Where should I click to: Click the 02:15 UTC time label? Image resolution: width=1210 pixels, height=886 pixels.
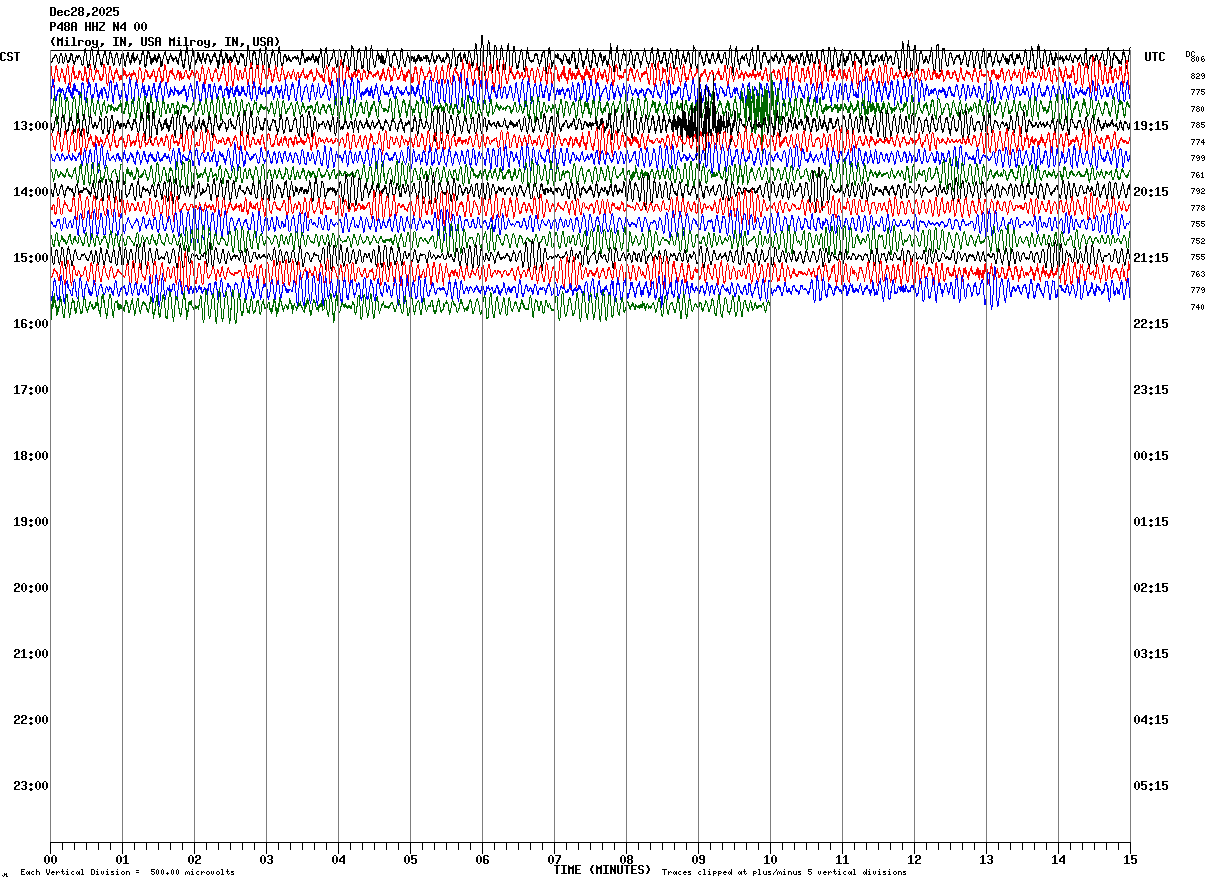tap(1151, 588)
